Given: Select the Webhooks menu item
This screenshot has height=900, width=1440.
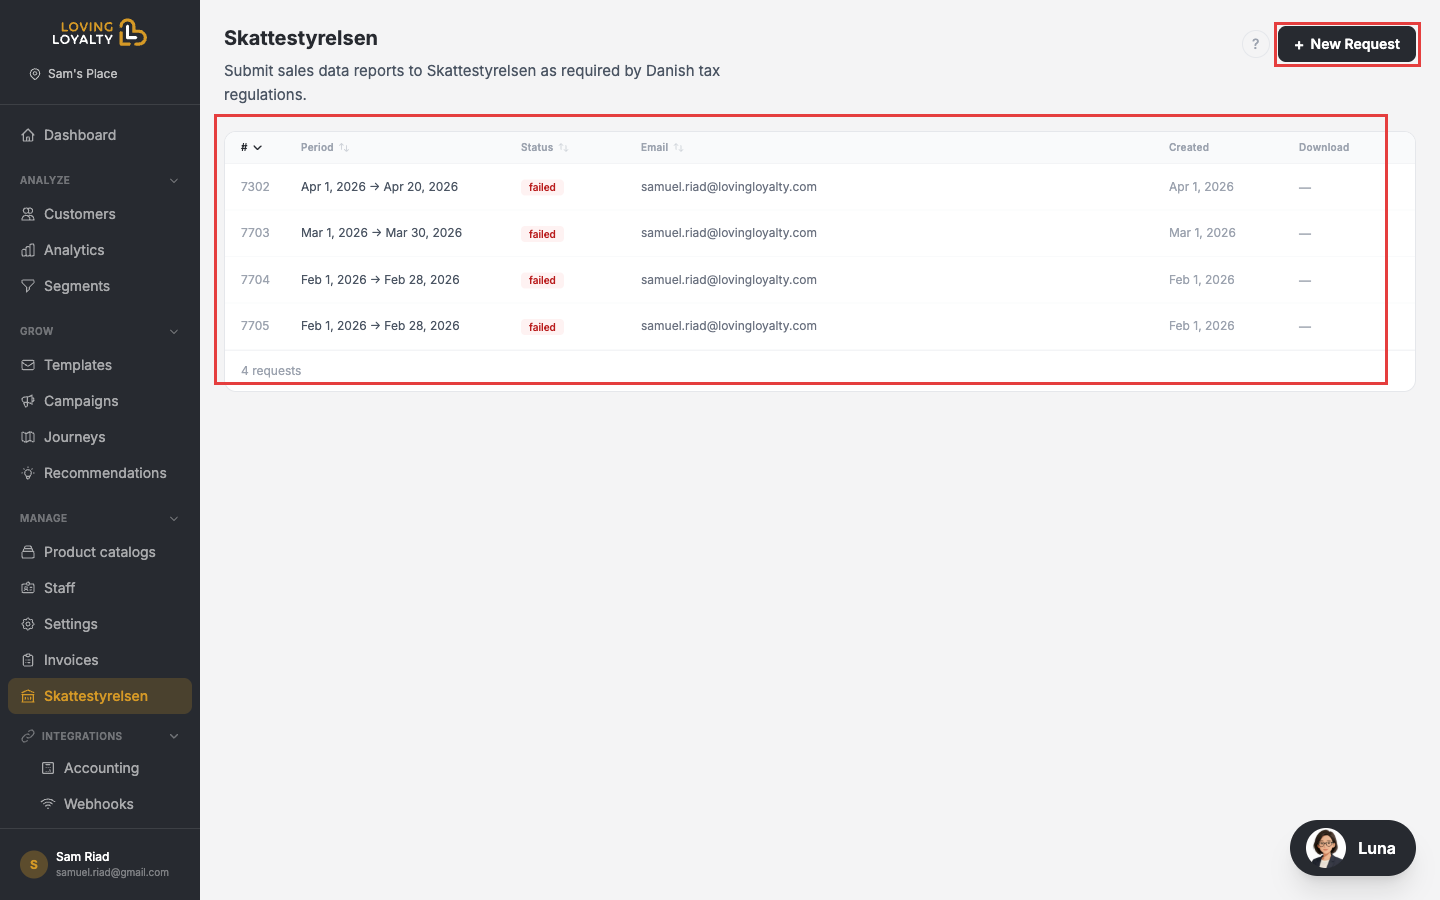Looking at the screenshot, I should 100,804.
